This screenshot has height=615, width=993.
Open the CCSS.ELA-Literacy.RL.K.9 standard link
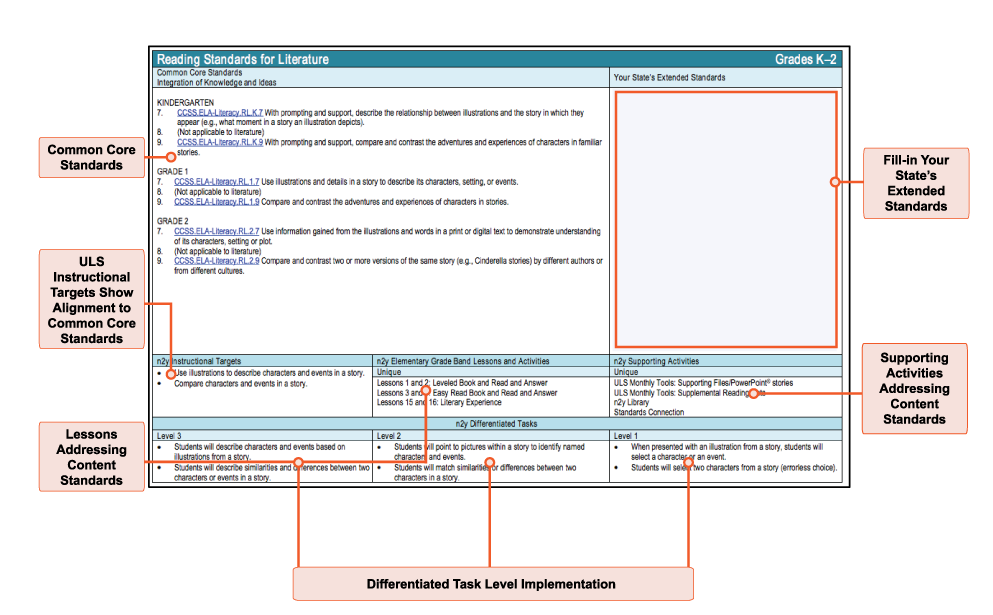coord(219,143)
